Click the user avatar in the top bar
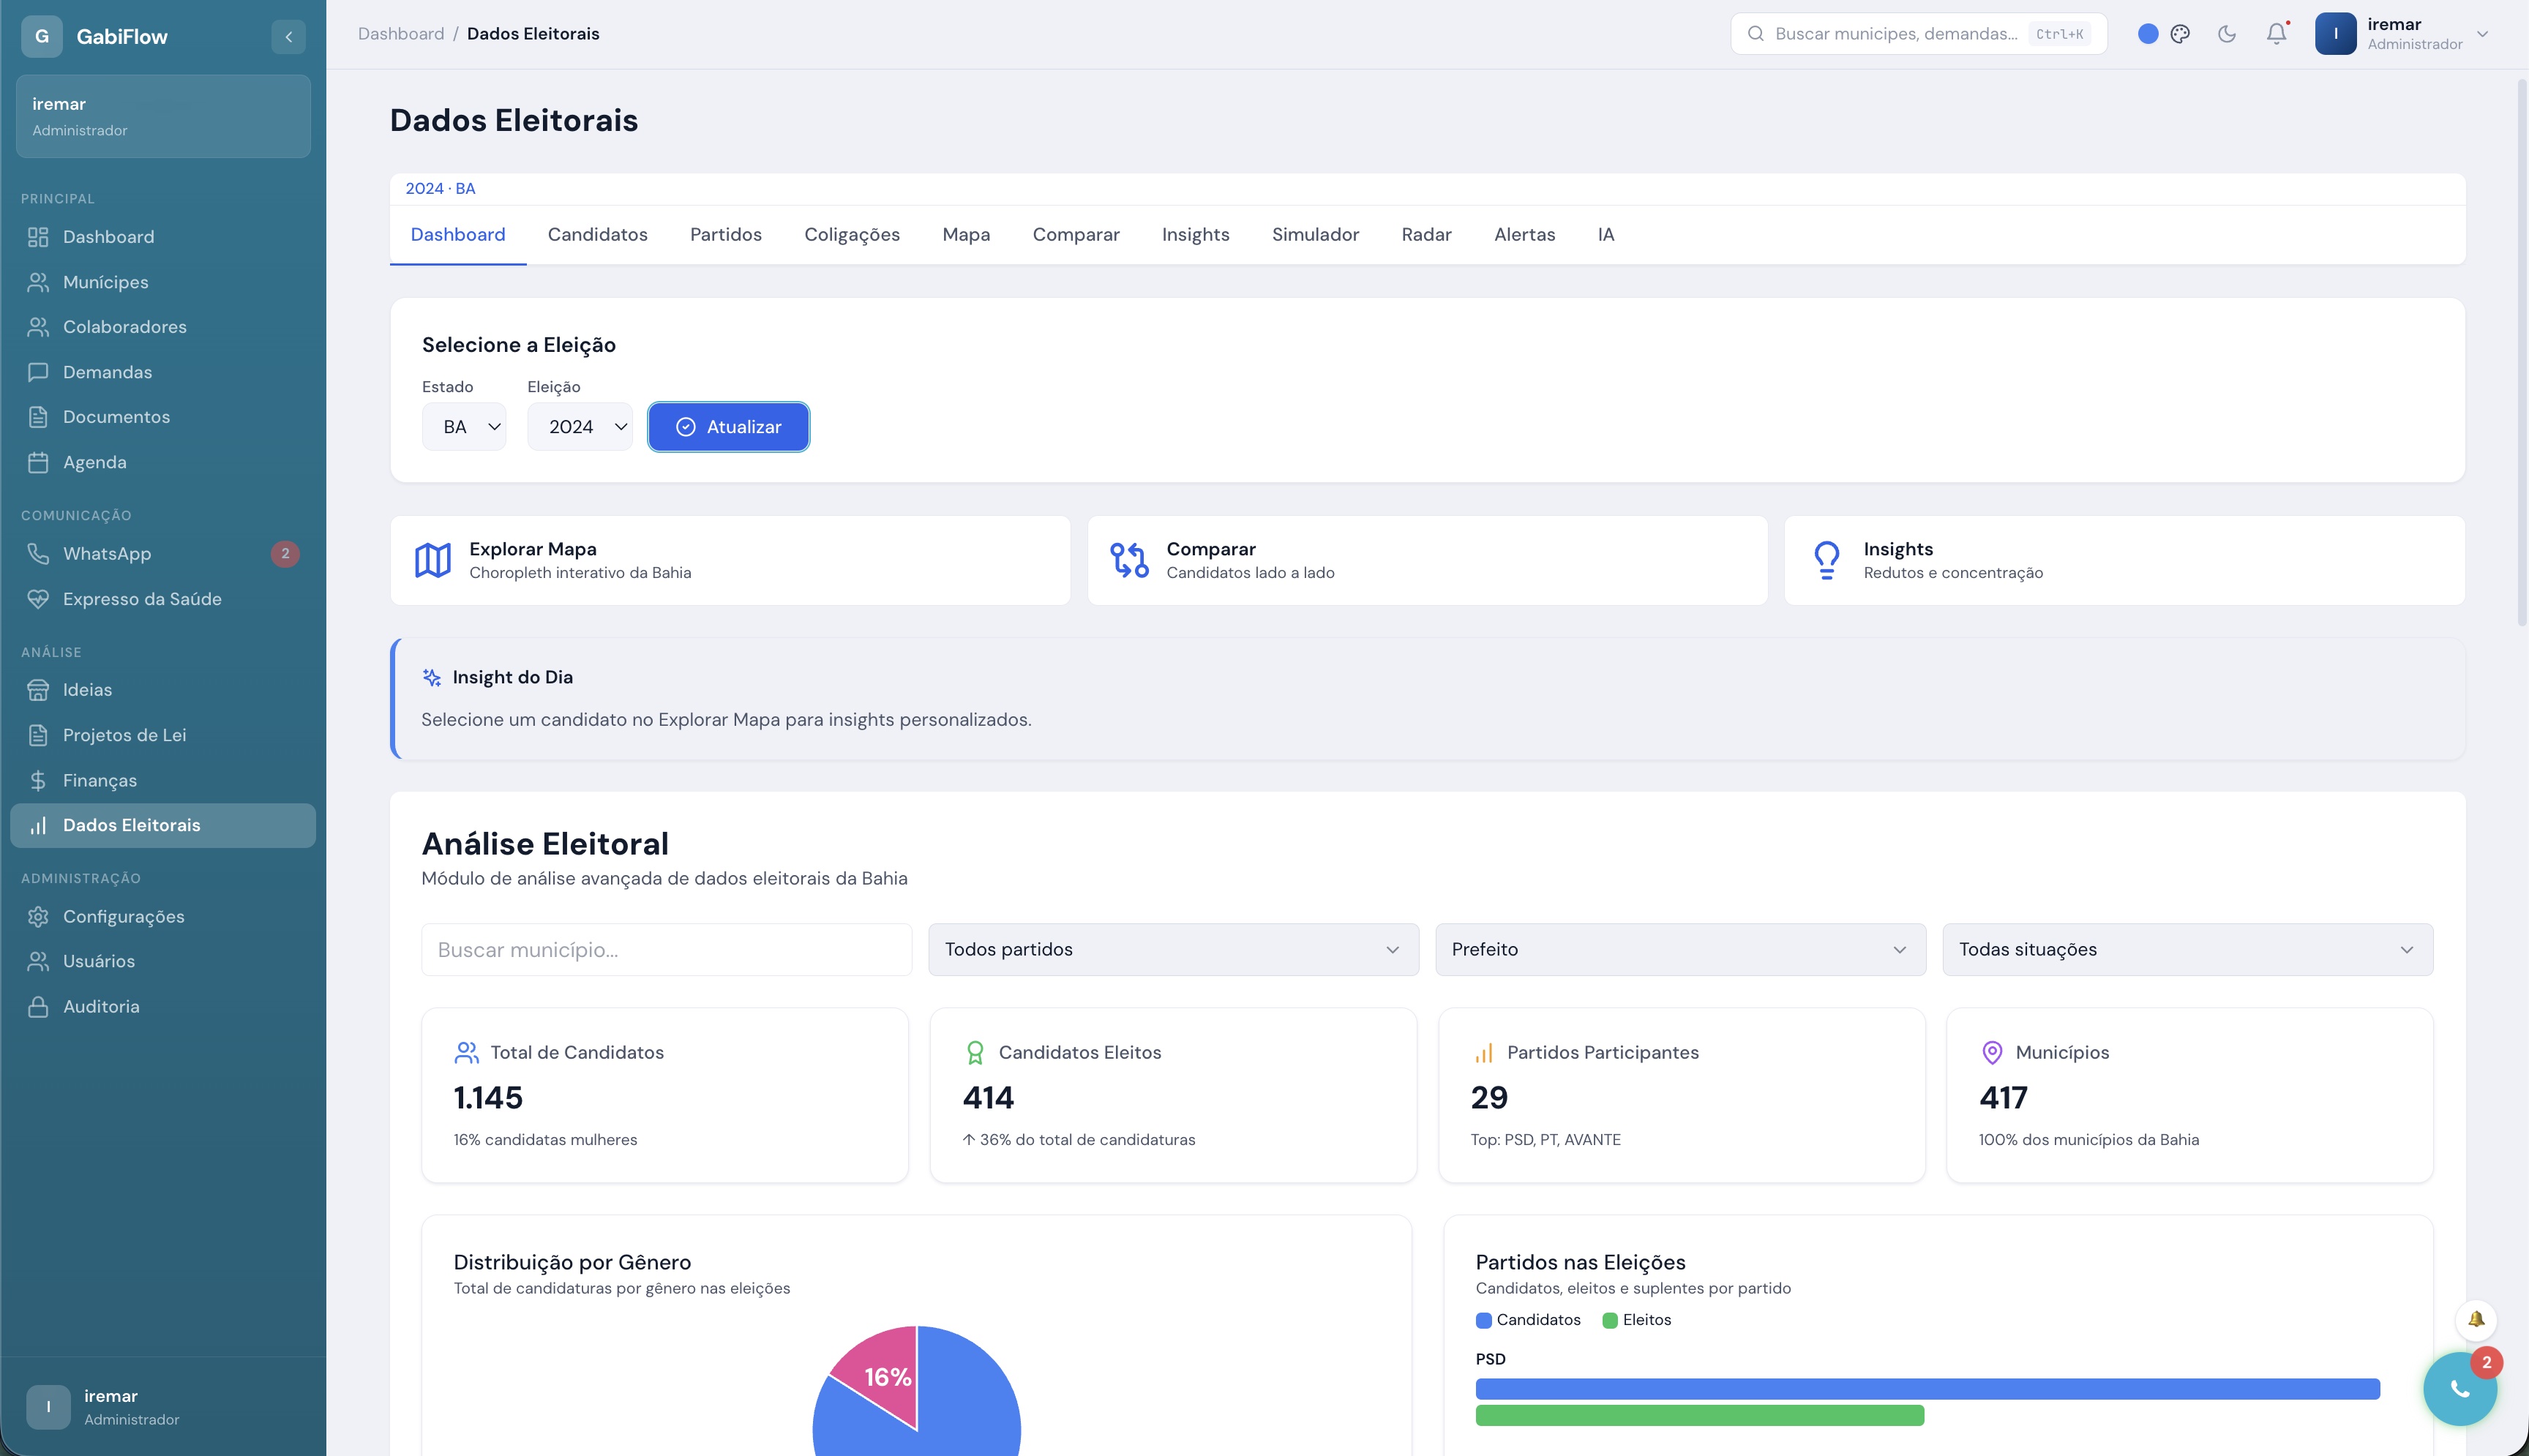This screenshot has height=1456, width=2529. coord(2336,34)
